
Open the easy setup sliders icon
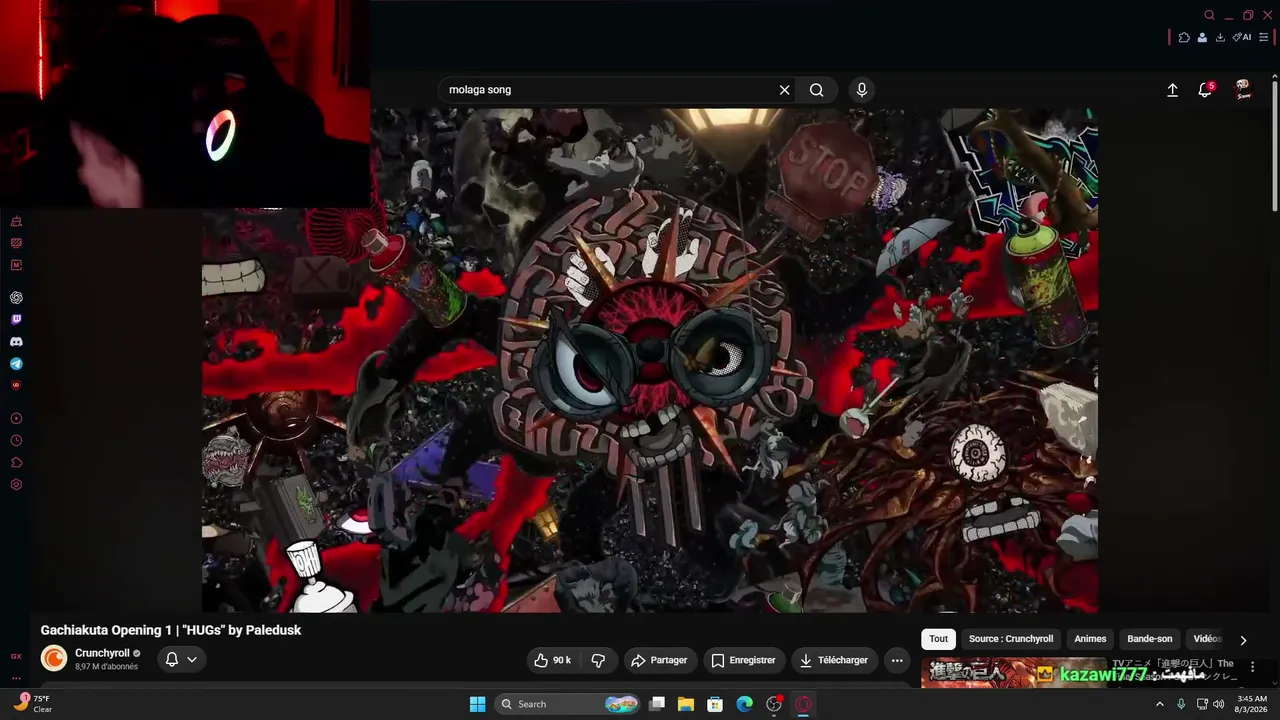tap(1264, 37)
